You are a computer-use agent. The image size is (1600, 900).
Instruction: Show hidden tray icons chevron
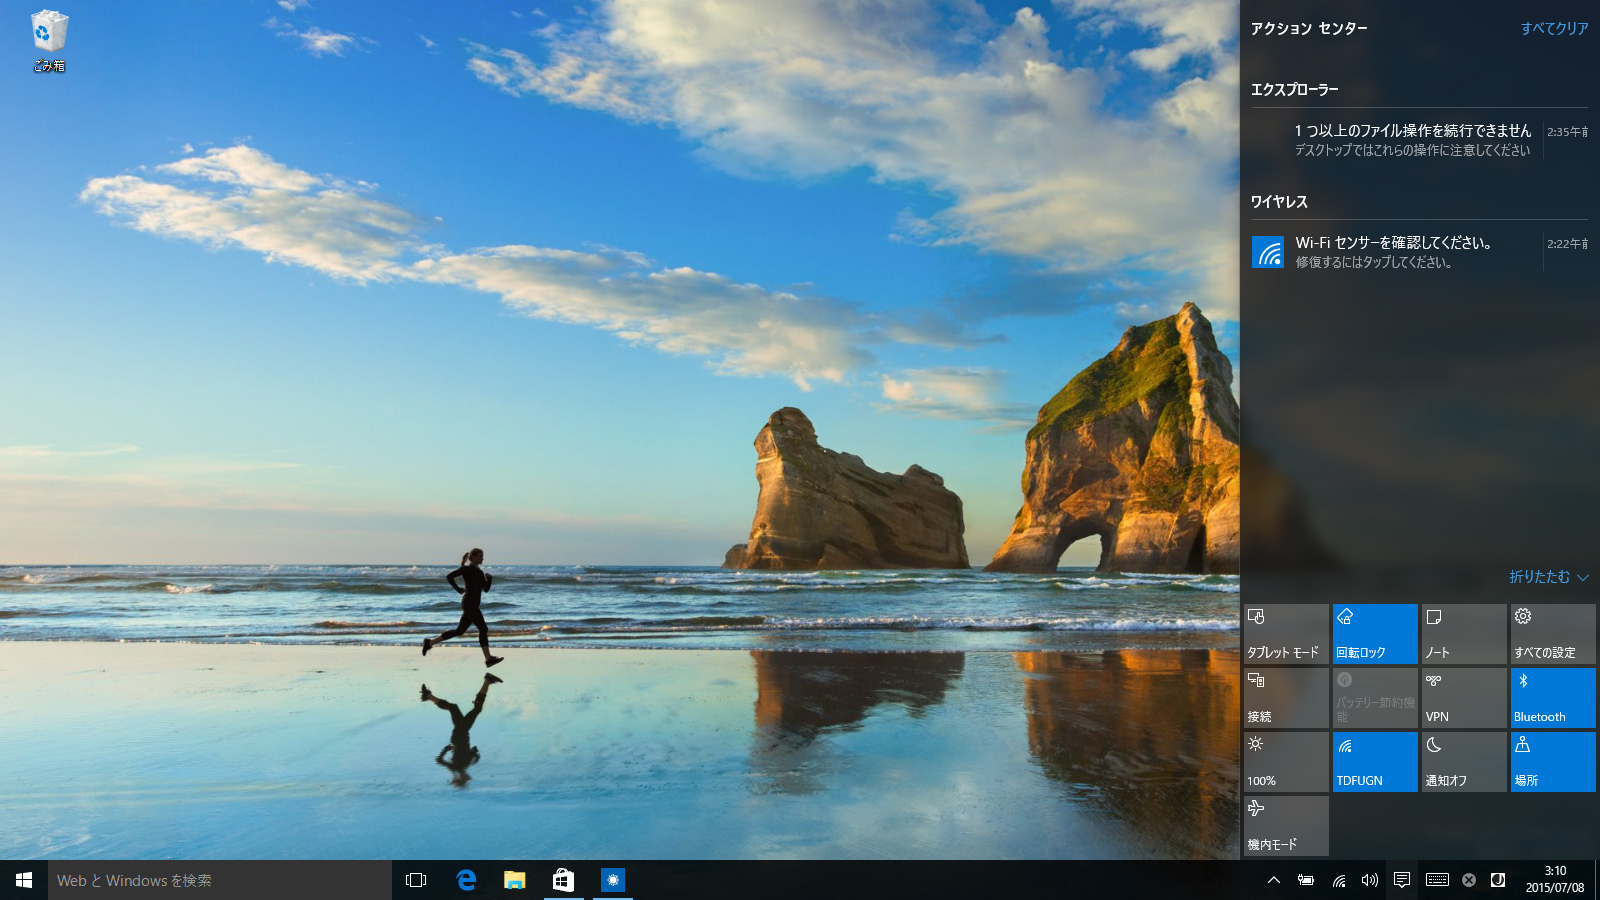pos(1273,880)
